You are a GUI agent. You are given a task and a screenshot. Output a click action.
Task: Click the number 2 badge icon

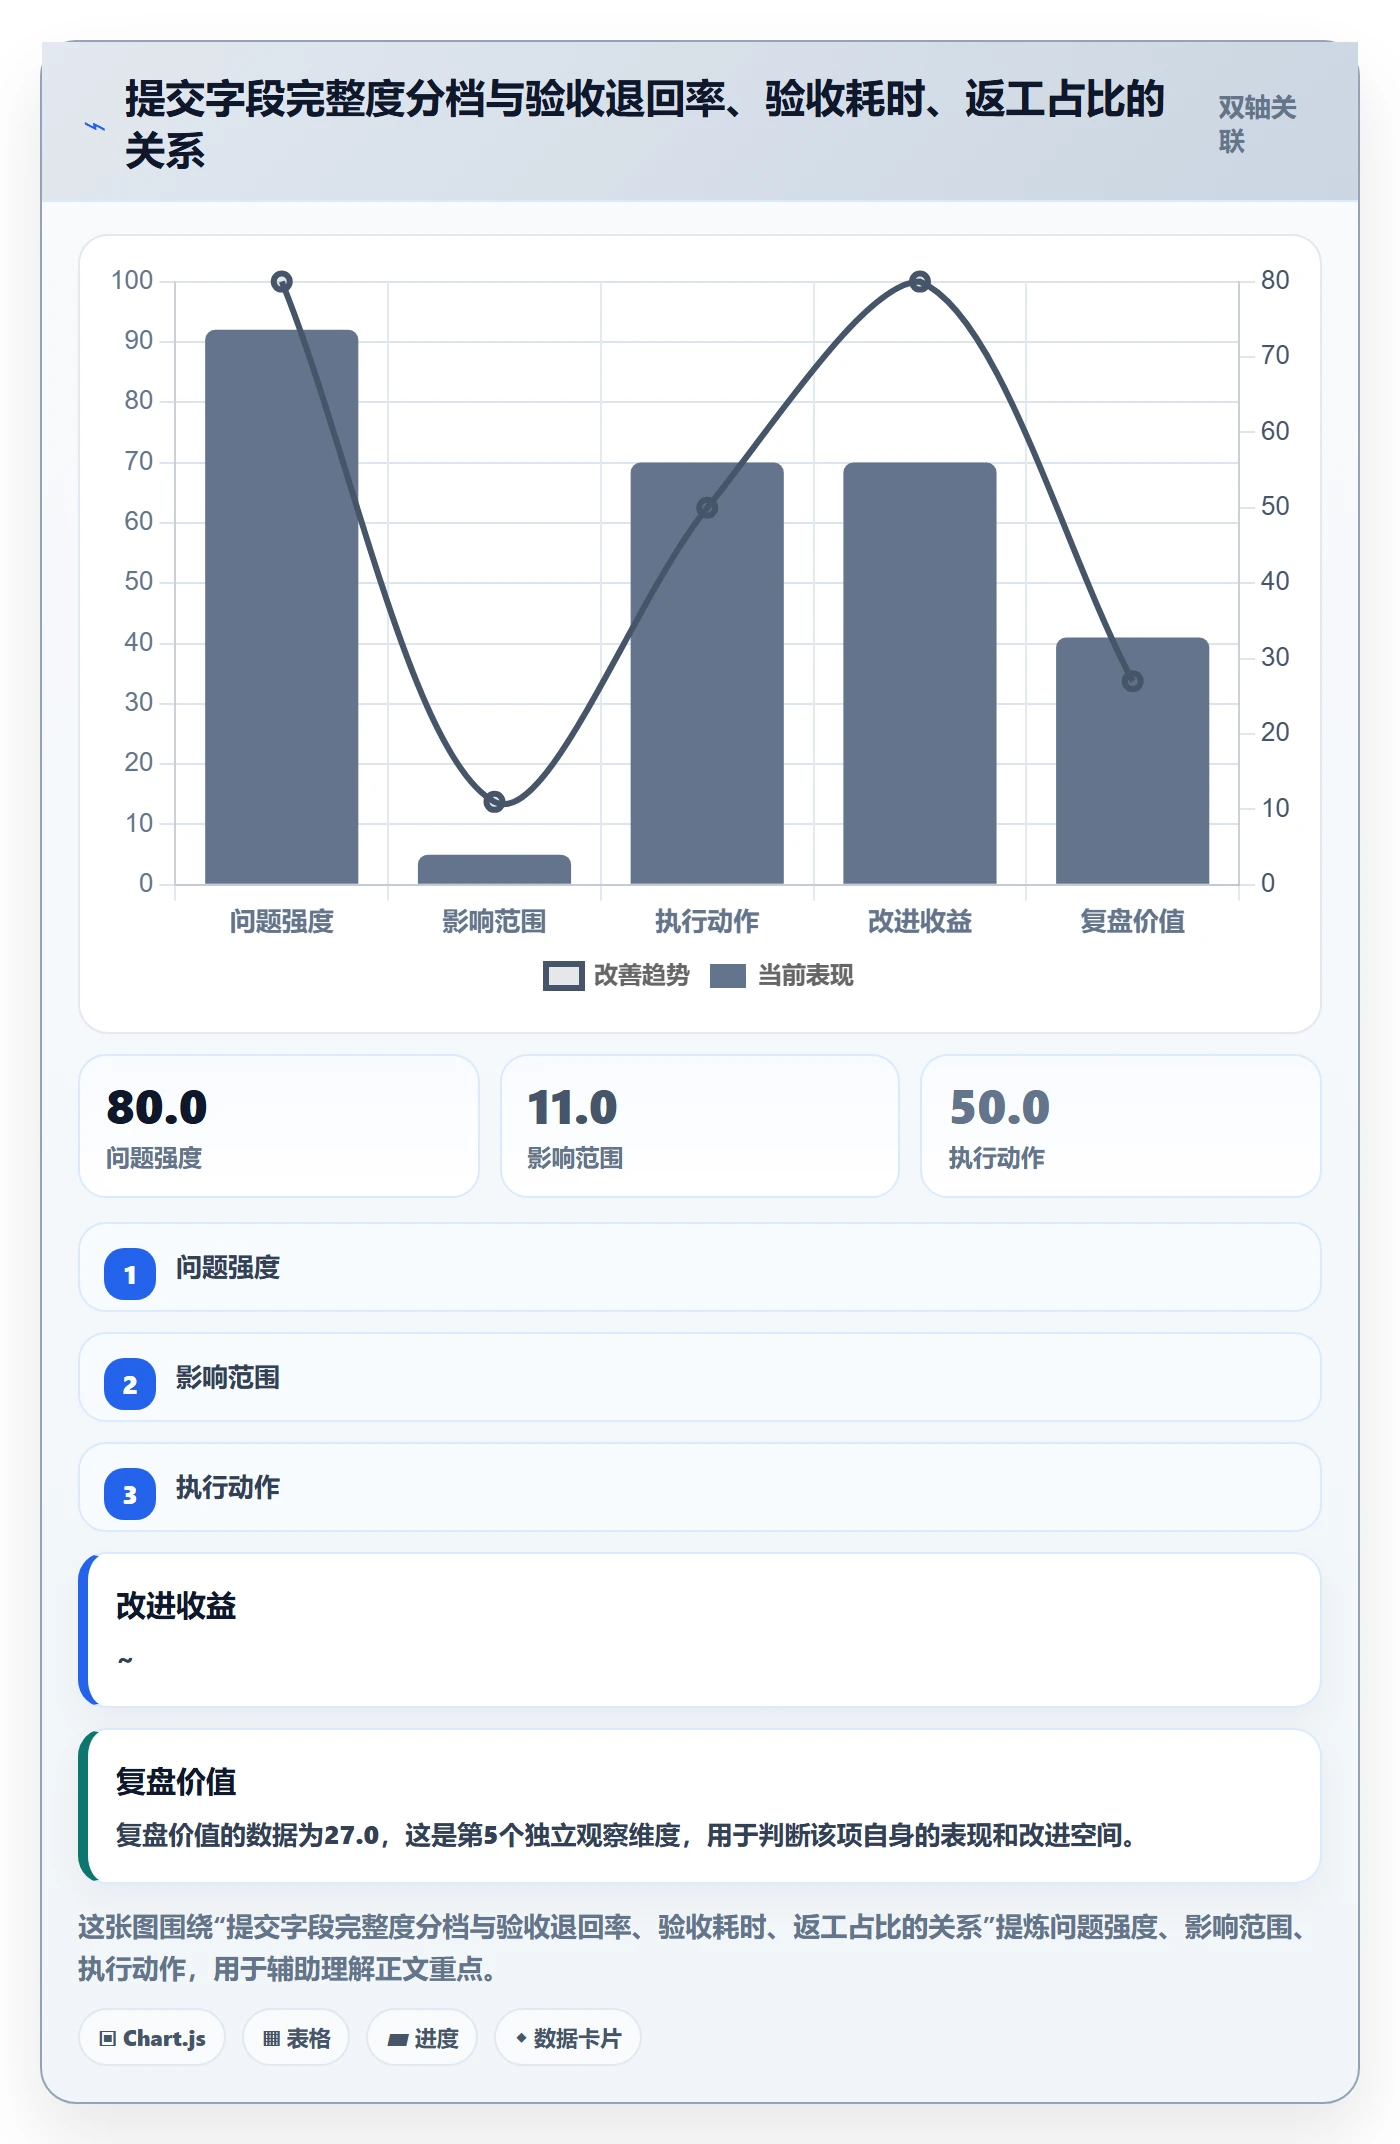(x=130, y=1384)
